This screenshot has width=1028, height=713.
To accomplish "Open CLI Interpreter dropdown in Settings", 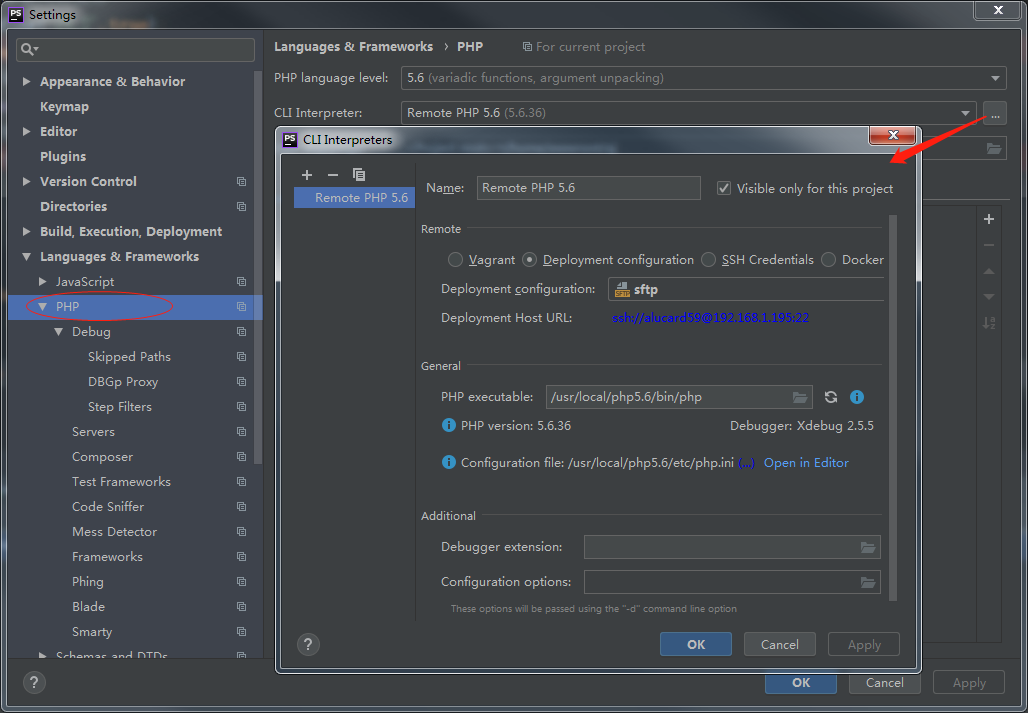I will [x=688, y=113].
